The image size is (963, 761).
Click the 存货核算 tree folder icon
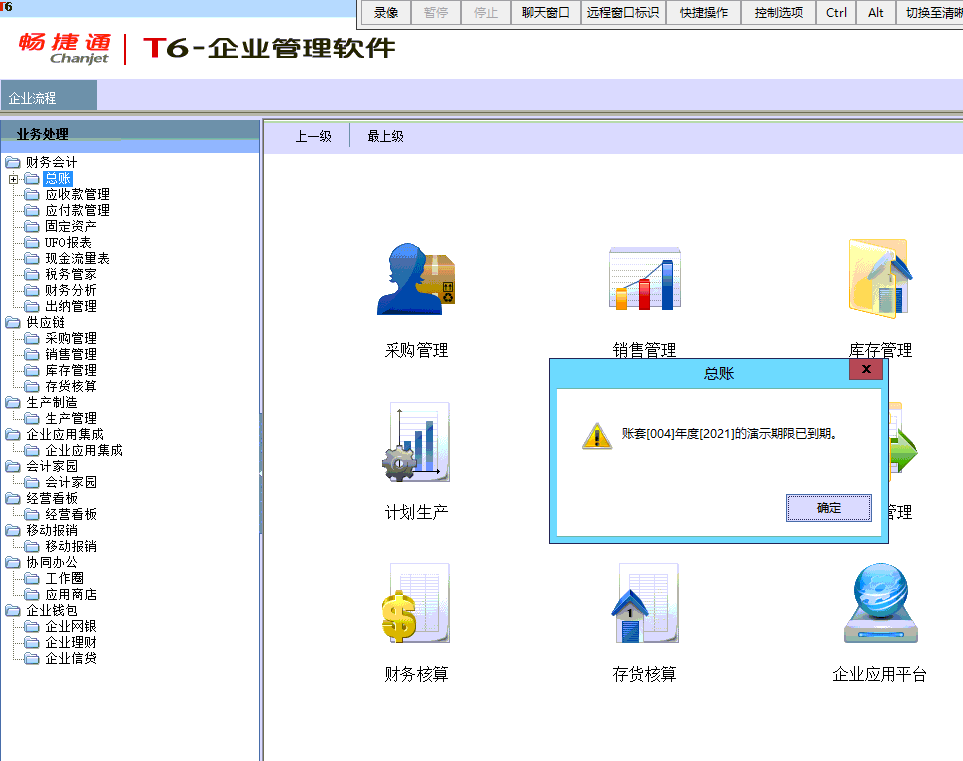pyautogui.click(x=32, y=386)
